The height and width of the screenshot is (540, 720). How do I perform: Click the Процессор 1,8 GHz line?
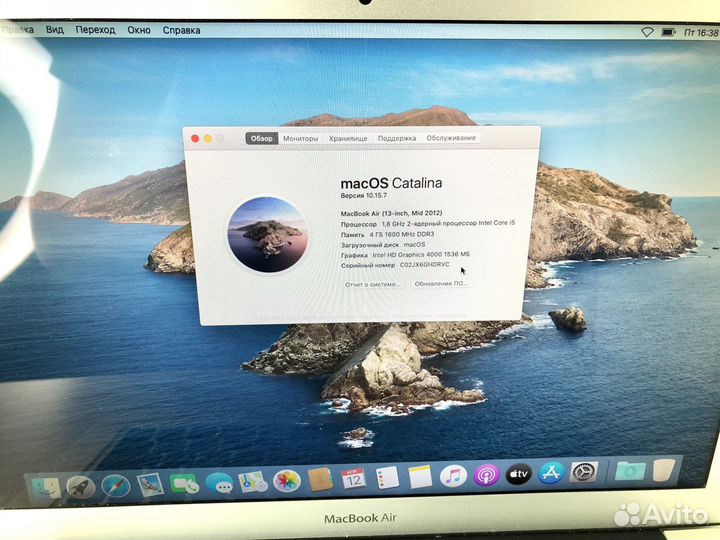(x=428, y=224)
